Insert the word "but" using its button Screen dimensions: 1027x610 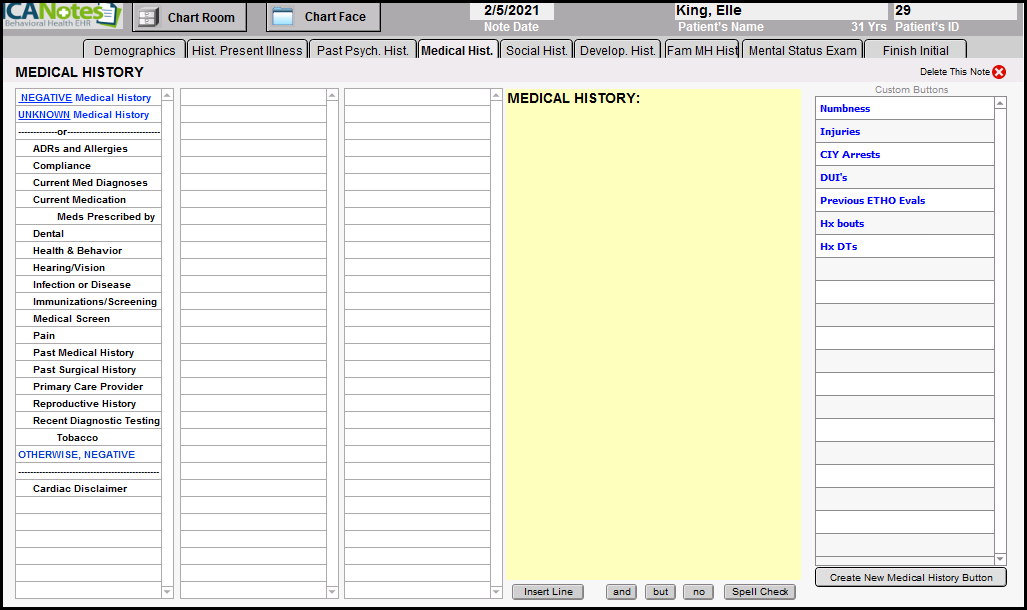660,592
